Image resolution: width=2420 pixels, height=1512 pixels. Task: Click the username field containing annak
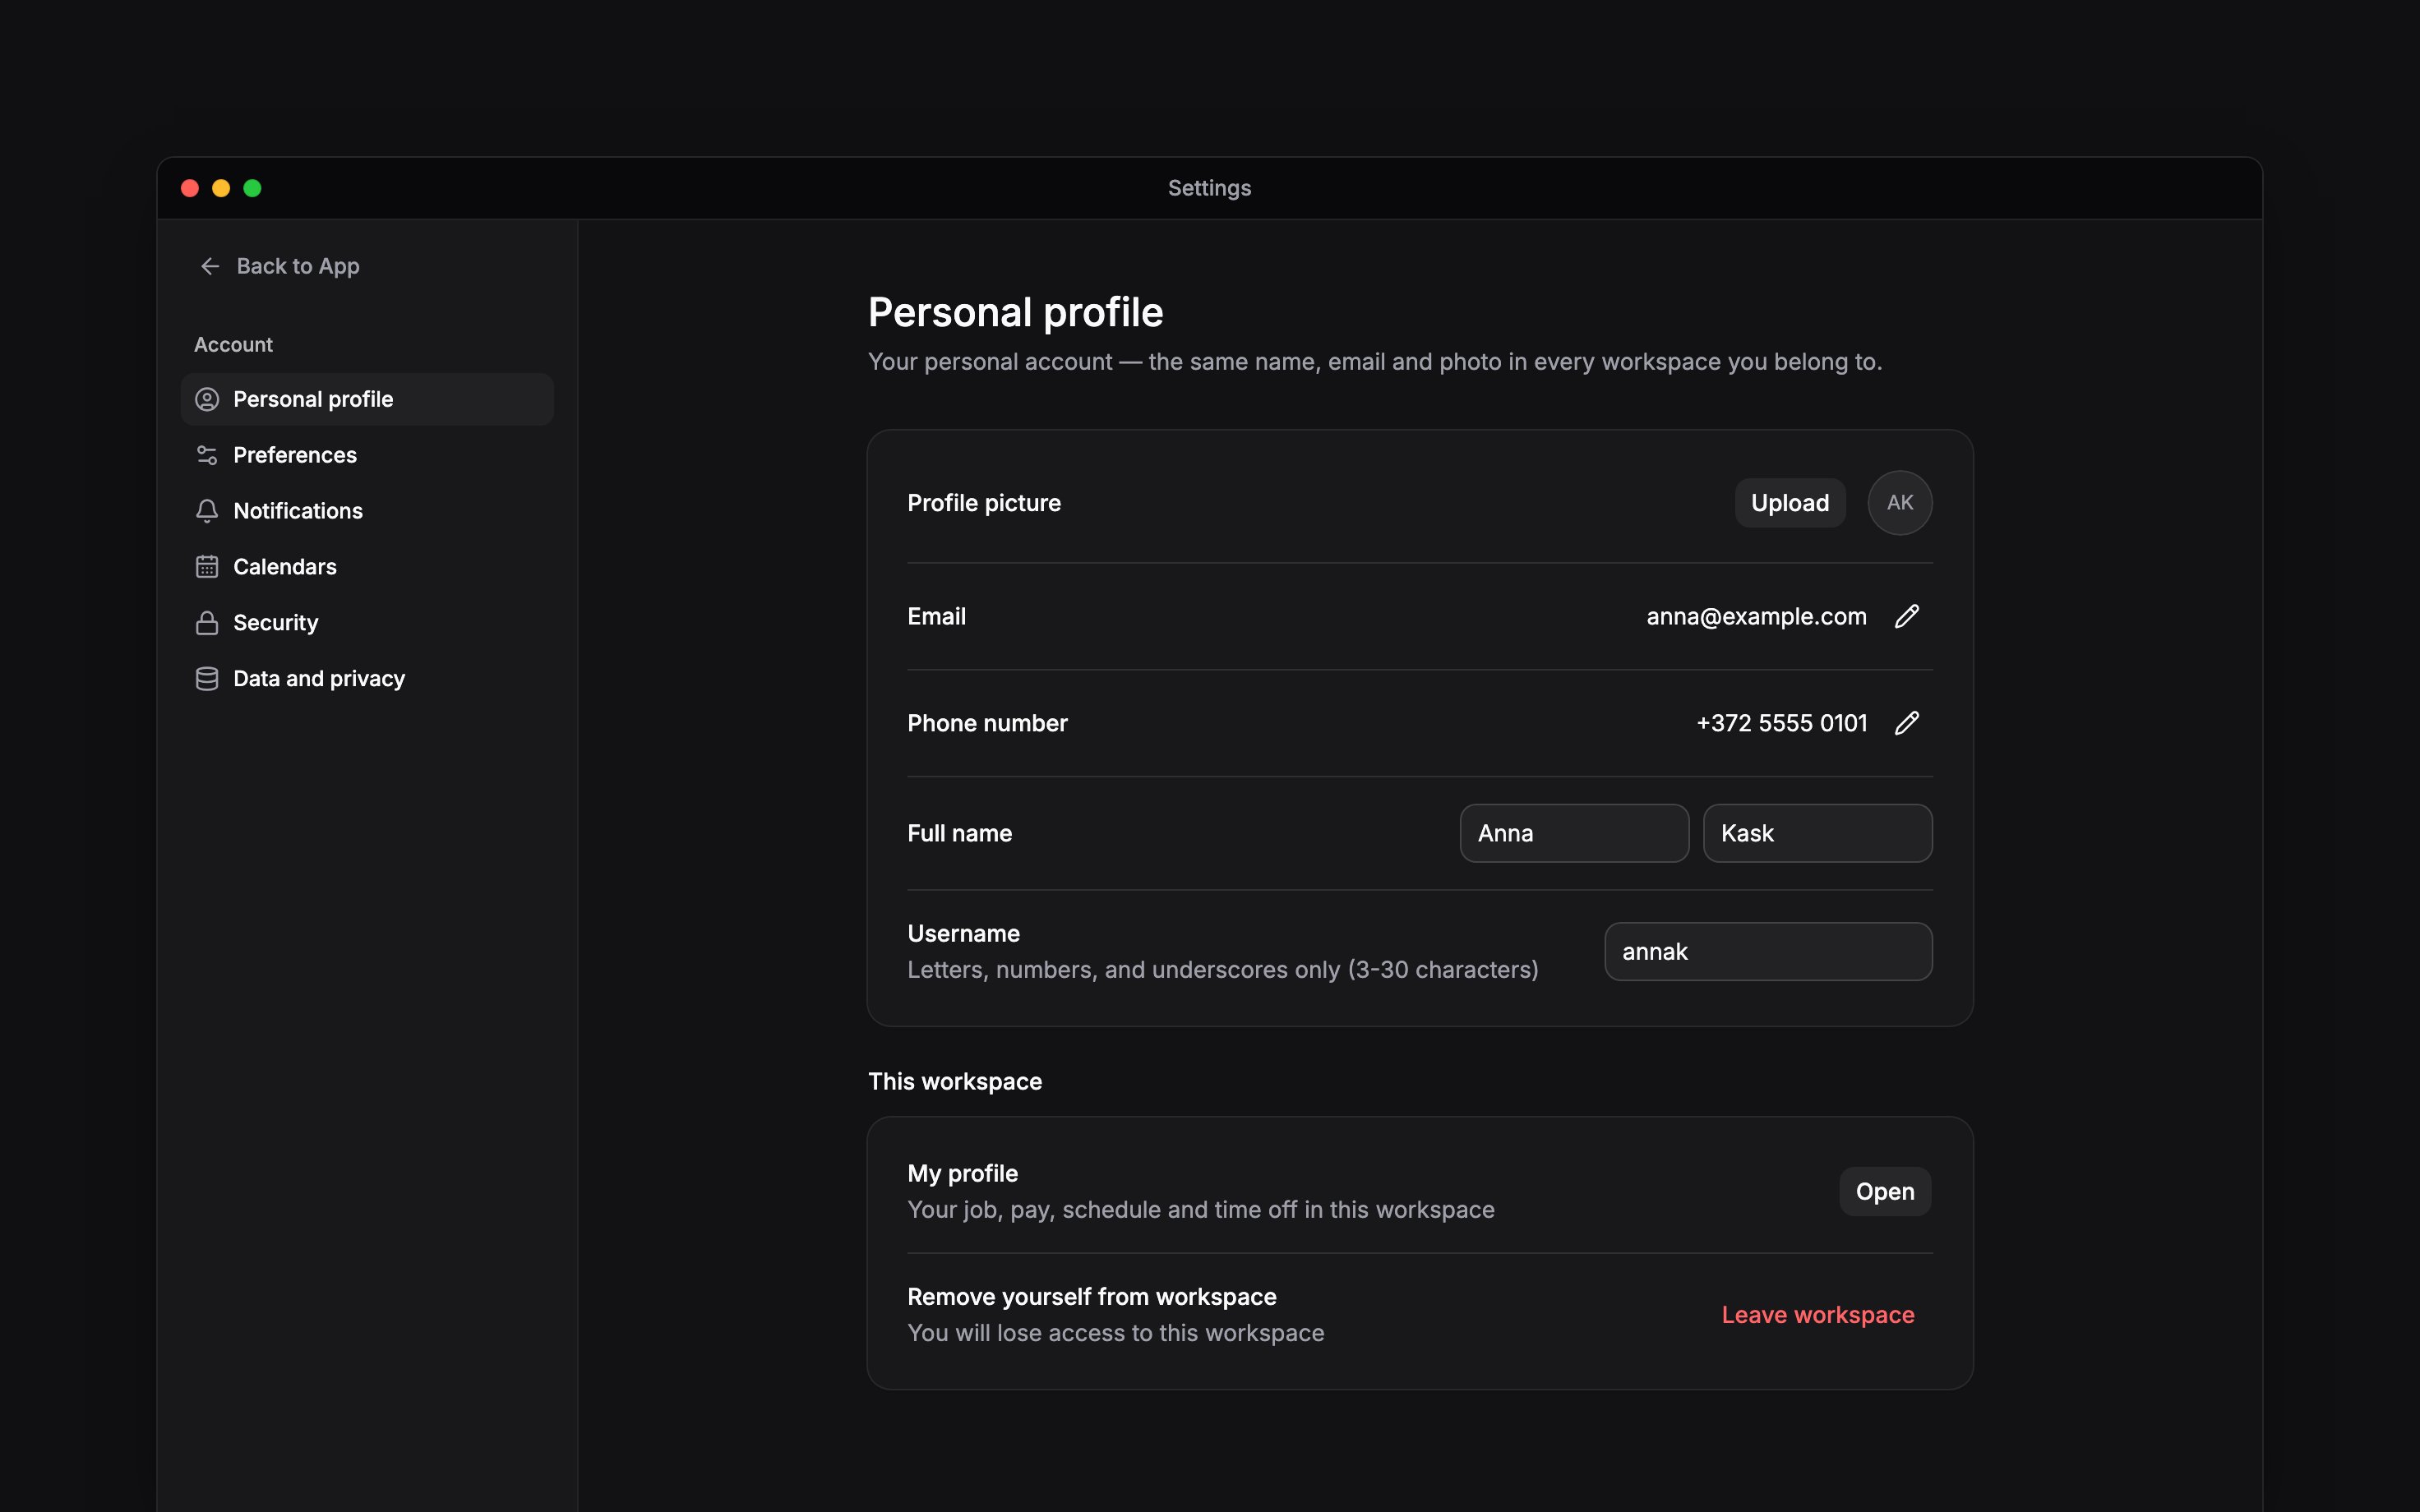click(x=1768, y=952)
